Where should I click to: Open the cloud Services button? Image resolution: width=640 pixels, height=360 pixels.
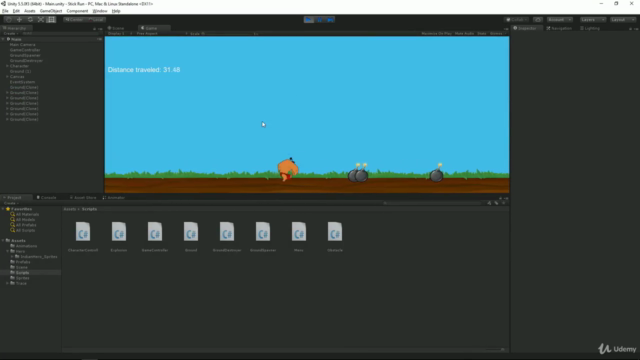coord(538,20)
